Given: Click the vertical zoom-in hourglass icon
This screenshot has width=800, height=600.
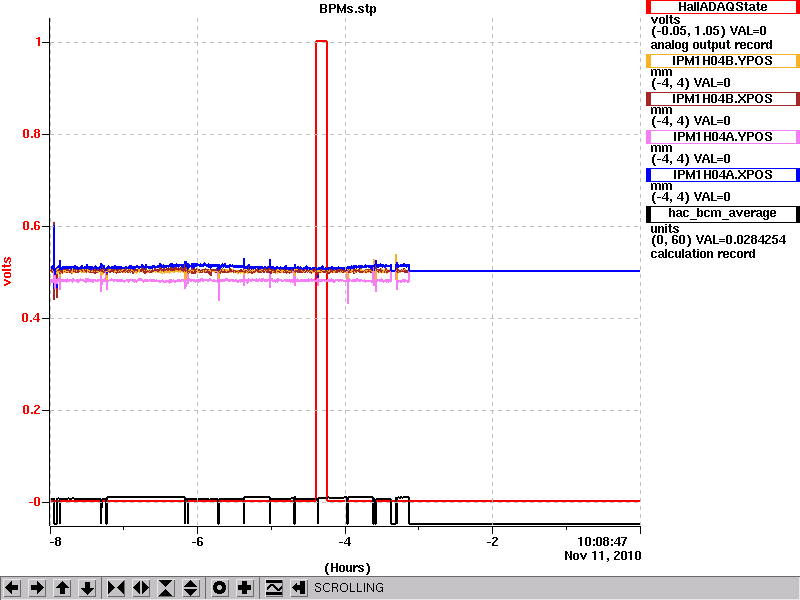Looking at the screenshot, I should [166, 588].
